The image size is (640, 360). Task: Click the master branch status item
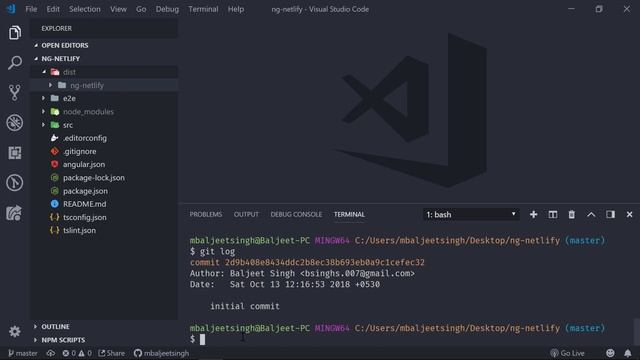click(23, 353)
